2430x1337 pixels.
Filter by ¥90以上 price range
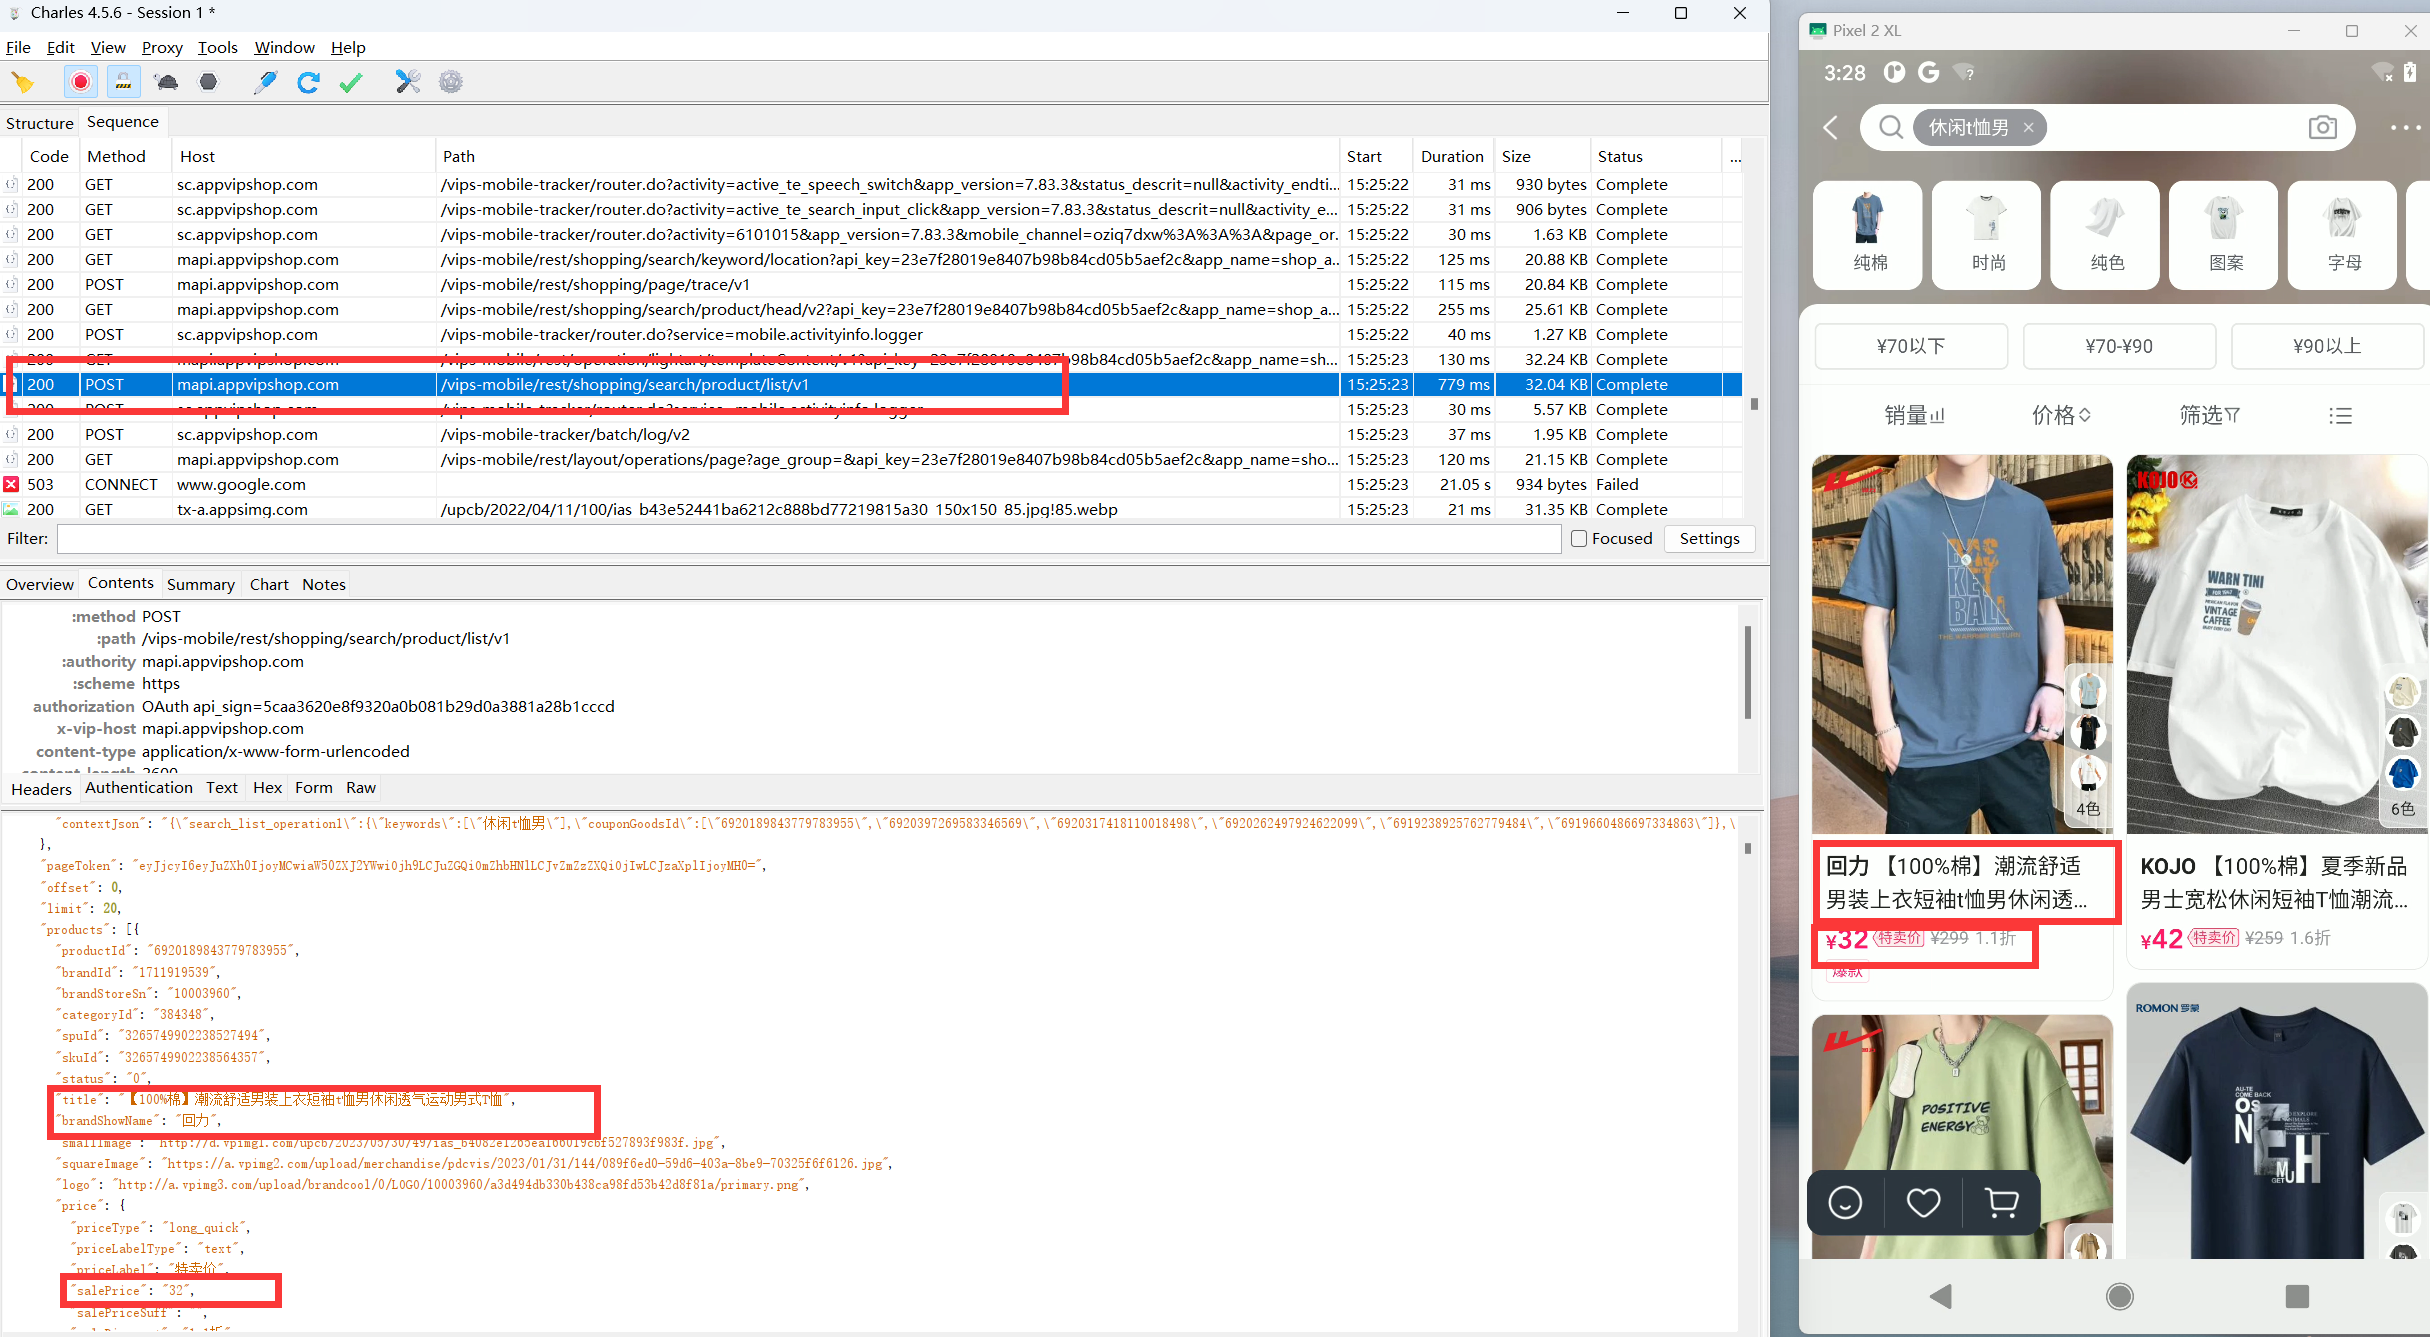2327,346
